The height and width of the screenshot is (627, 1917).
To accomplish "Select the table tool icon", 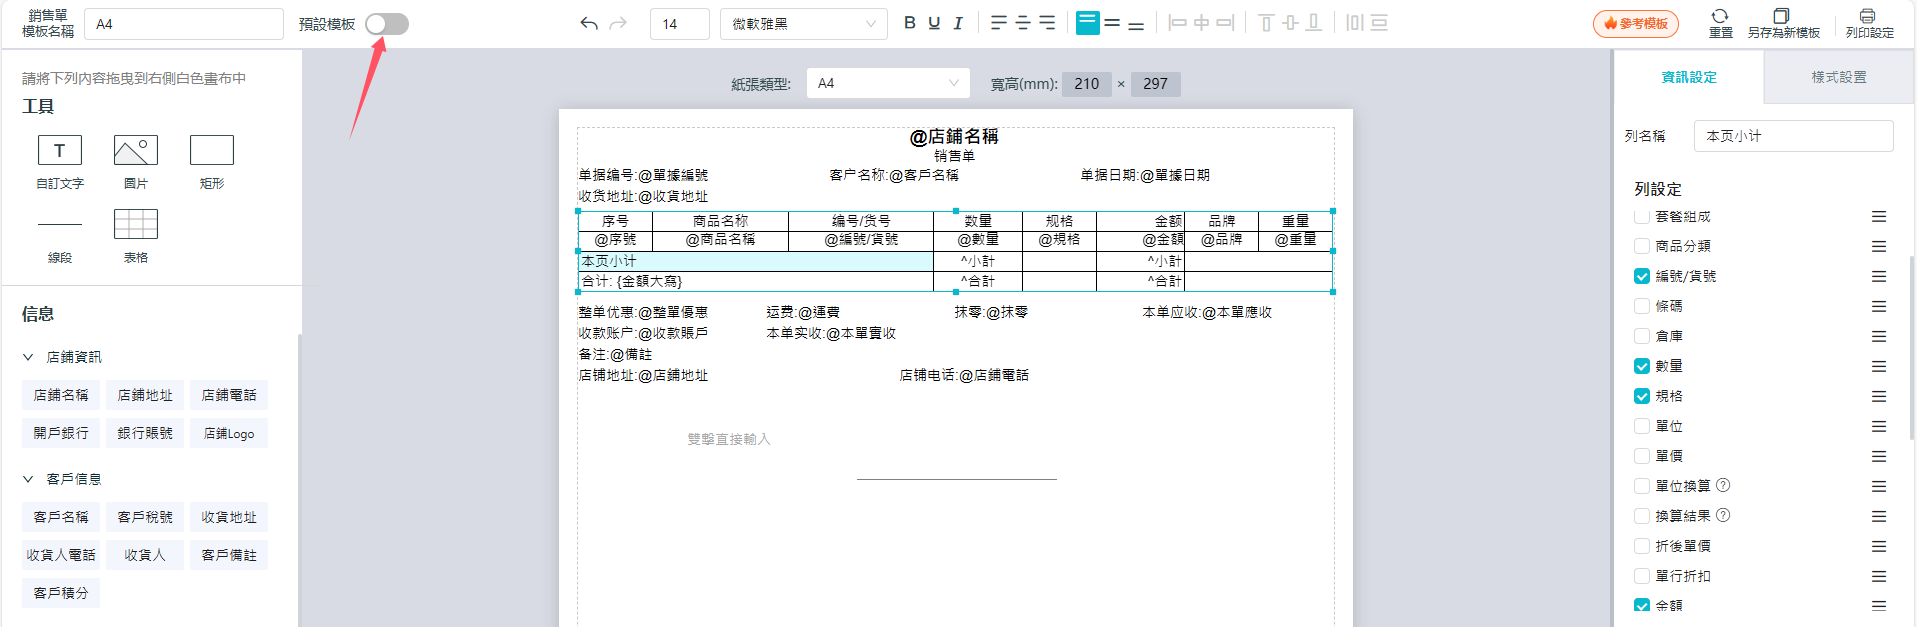I will pyautogui.click(x=136, y=224).
